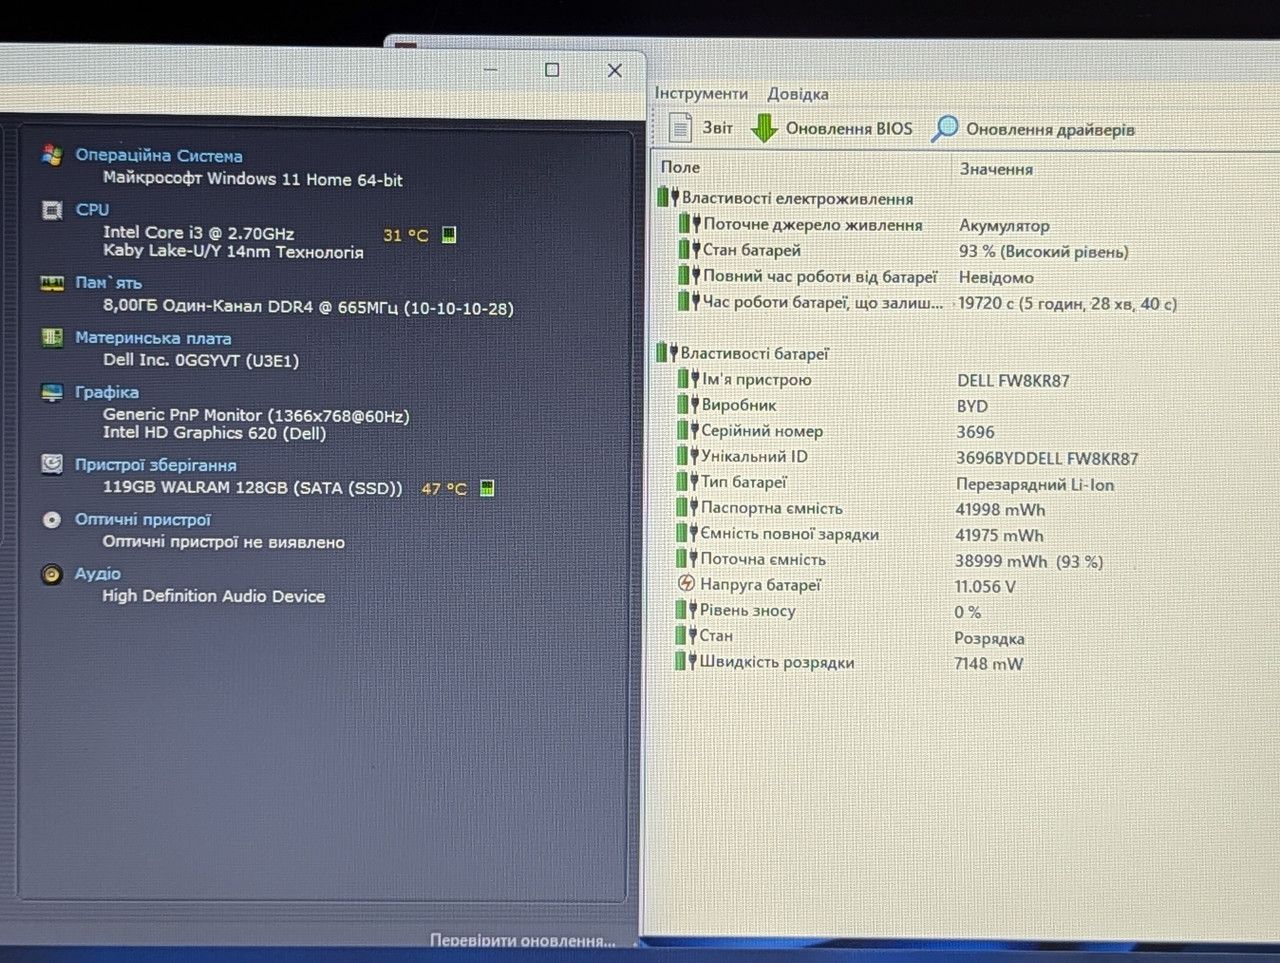
Task: Click the 11.056 V voltage value
Action: point(985,587)
